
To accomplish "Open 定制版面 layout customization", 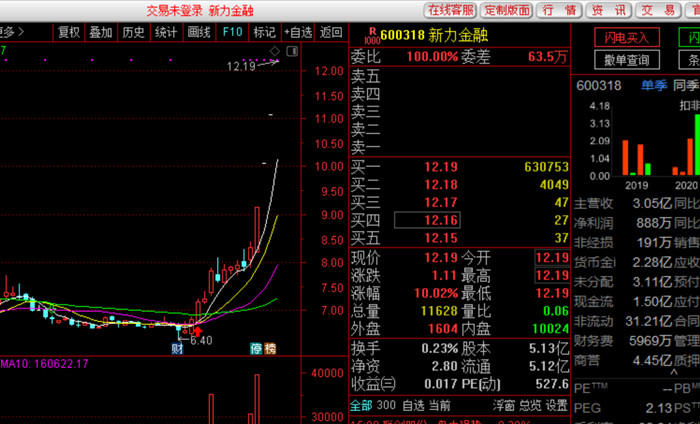I will tap(507, 10).
